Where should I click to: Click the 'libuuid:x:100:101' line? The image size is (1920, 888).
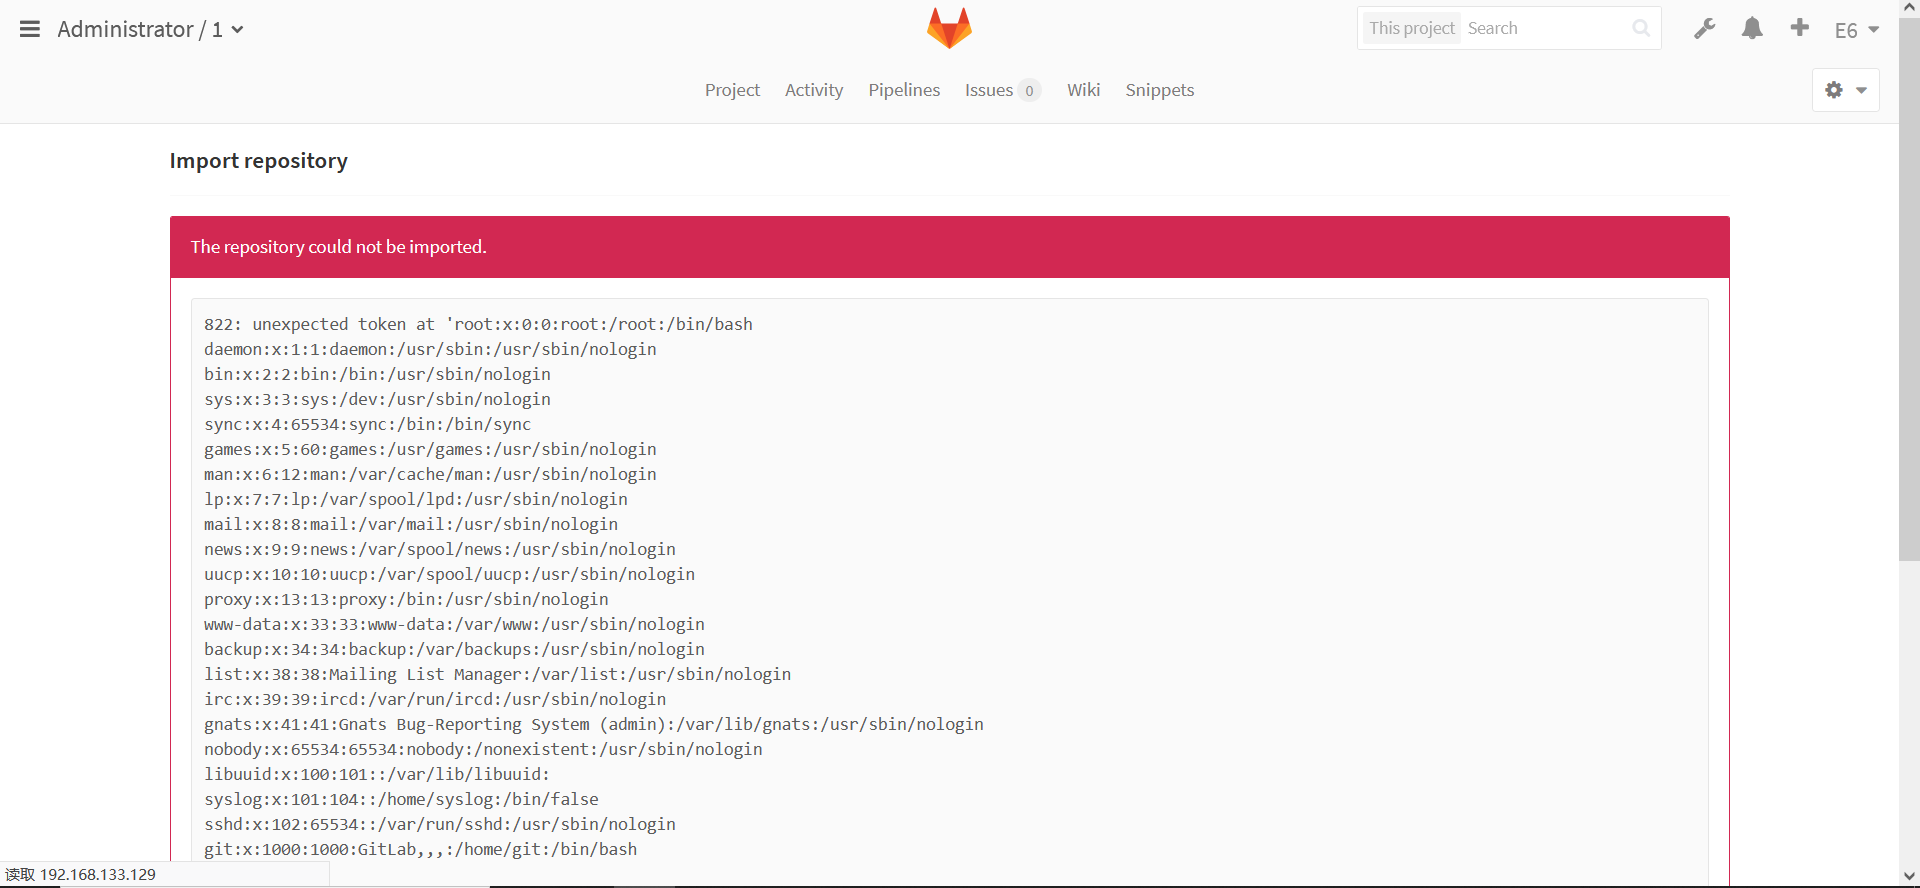click(377, 774)
